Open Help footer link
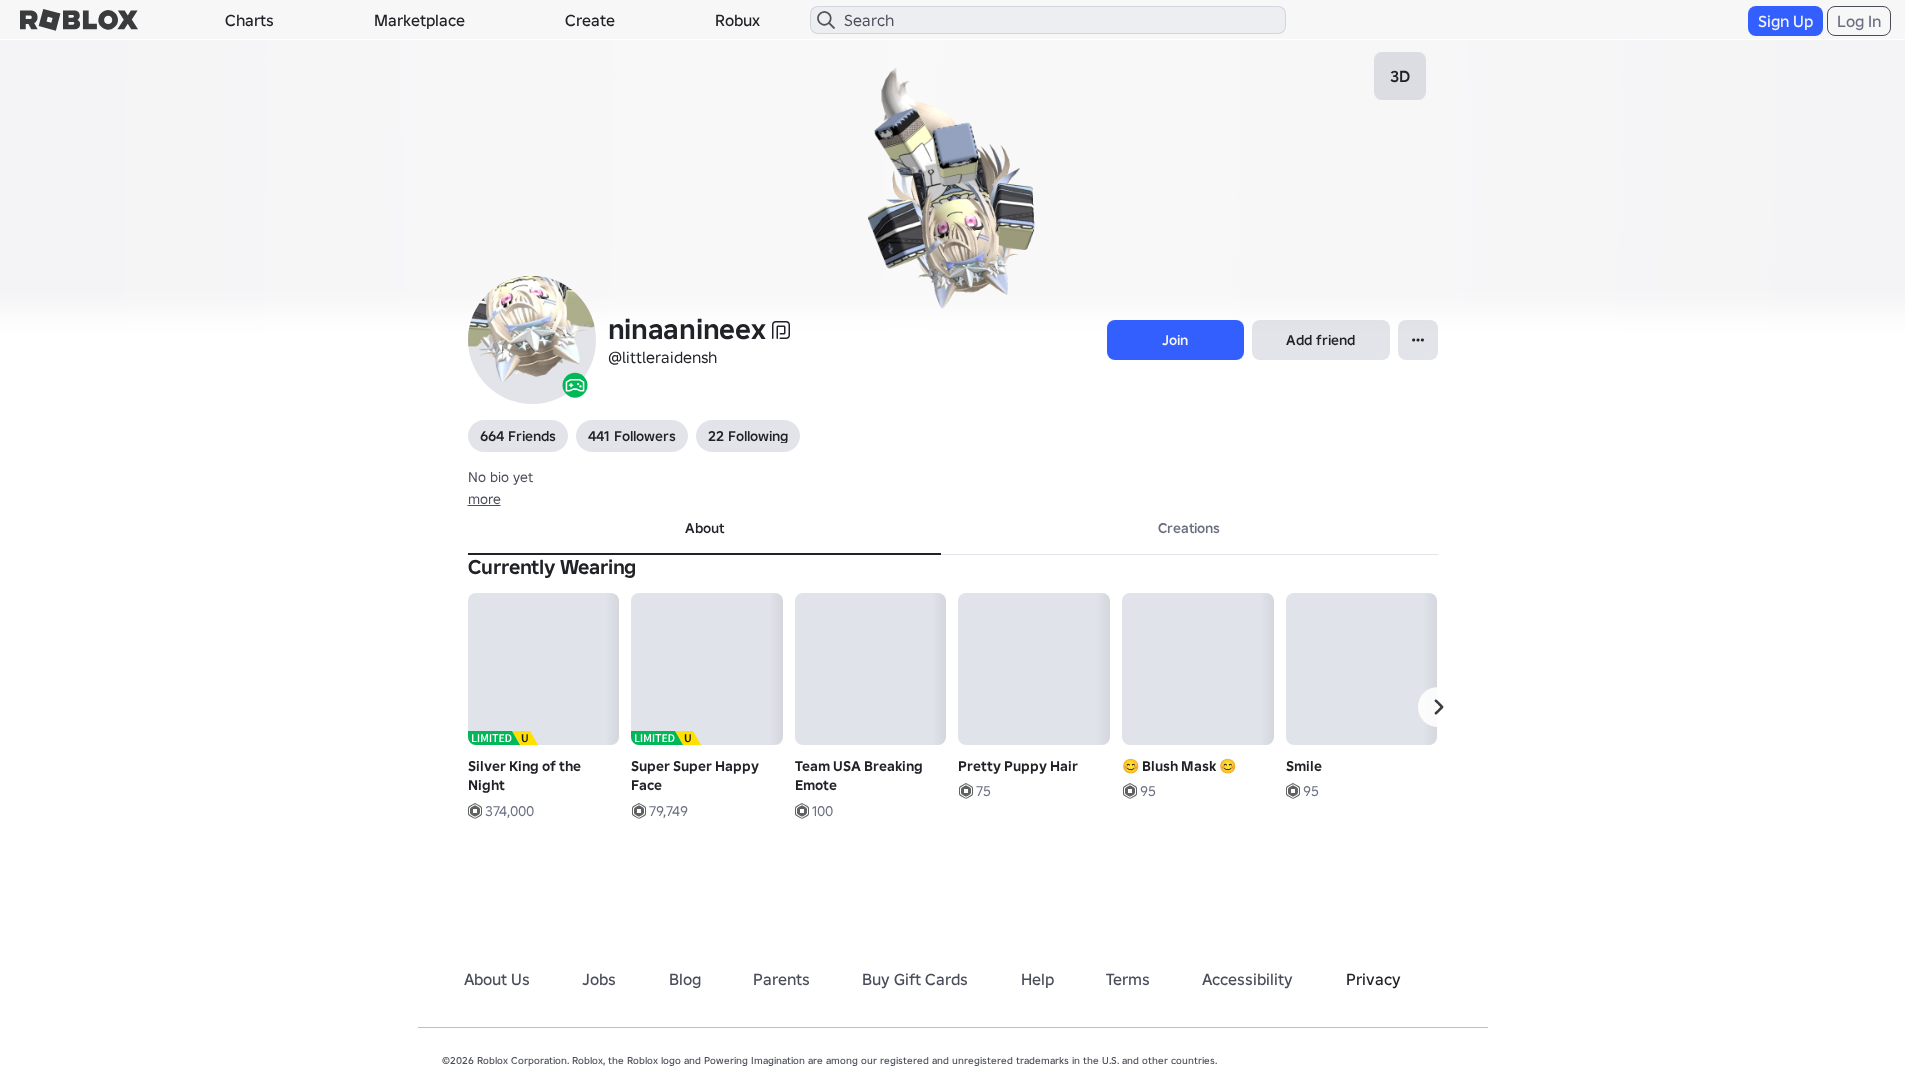 click(1037, 980)
